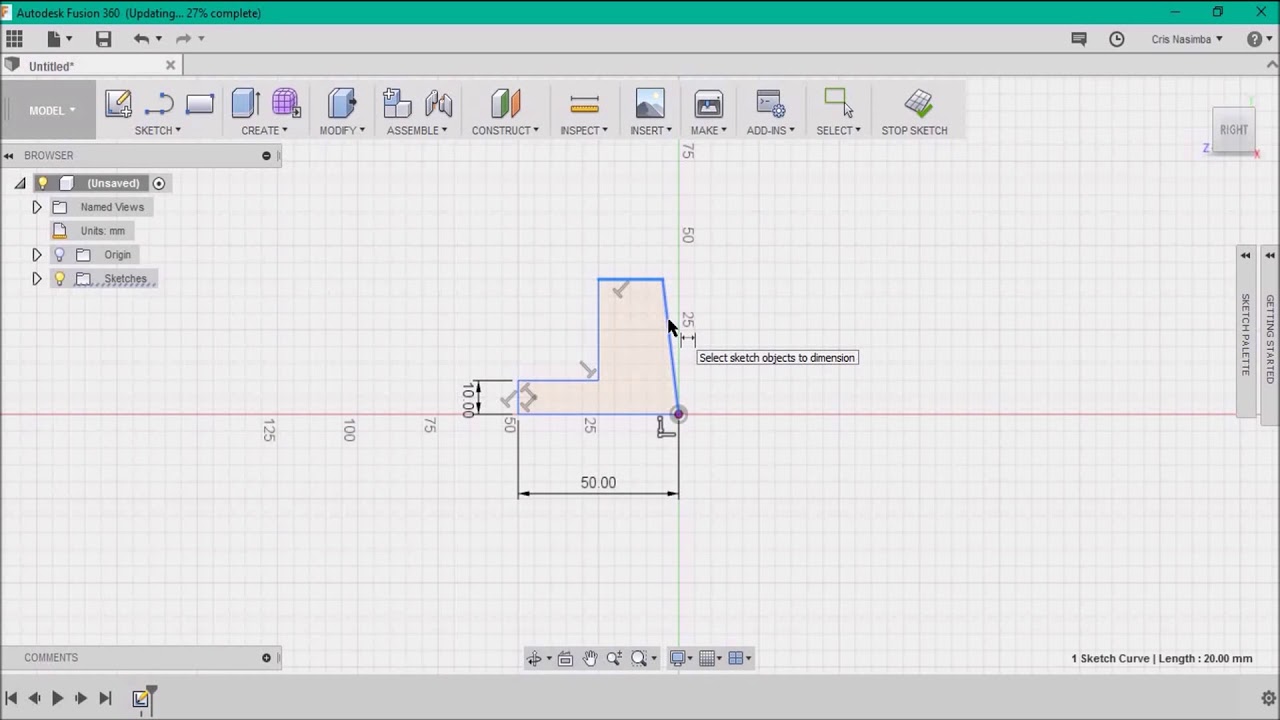
Task: Select the Create Form tool
Action: 285,104
